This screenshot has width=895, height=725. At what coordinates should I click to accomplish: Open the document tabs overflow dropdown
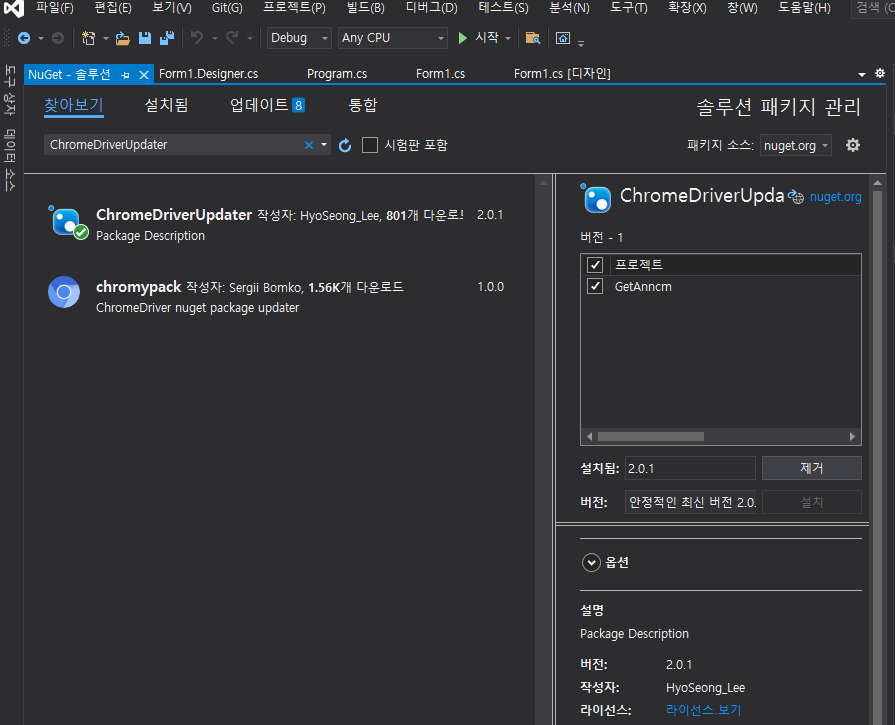(862, 74)
